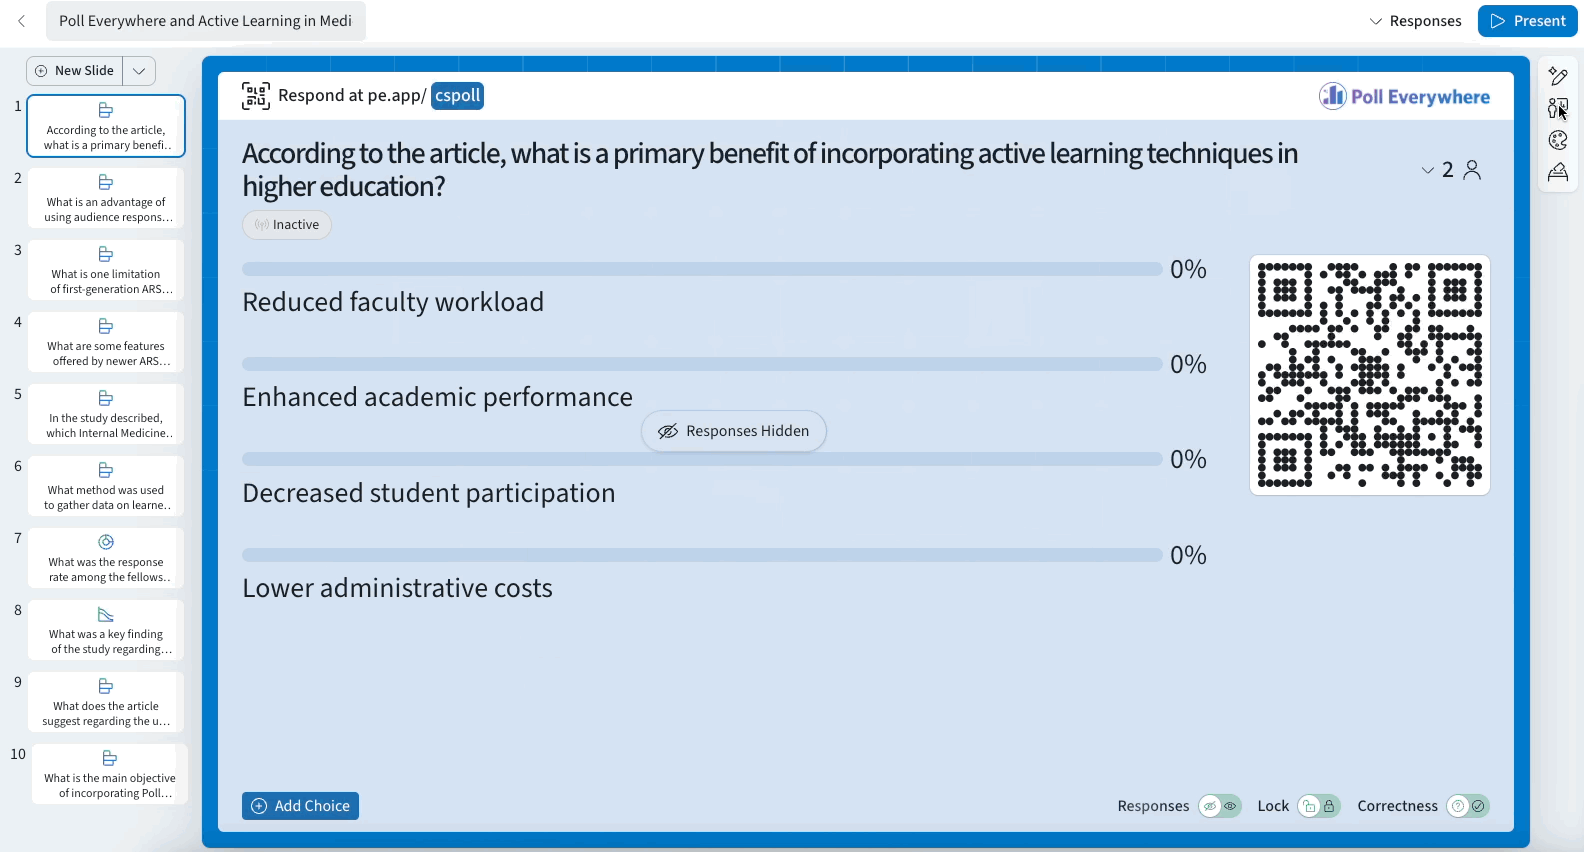The width and height of the screenshot is (1584, 852).
Task: Click the Present button
Action: [1528, 21]
